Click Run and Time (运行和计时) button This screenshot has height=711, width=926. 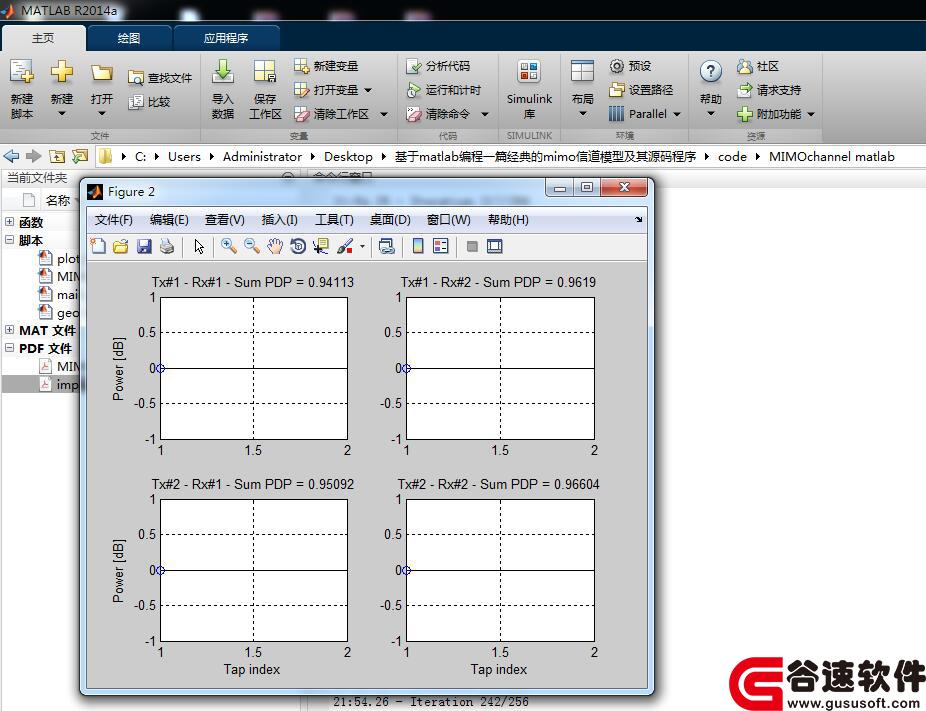point(444,90)
